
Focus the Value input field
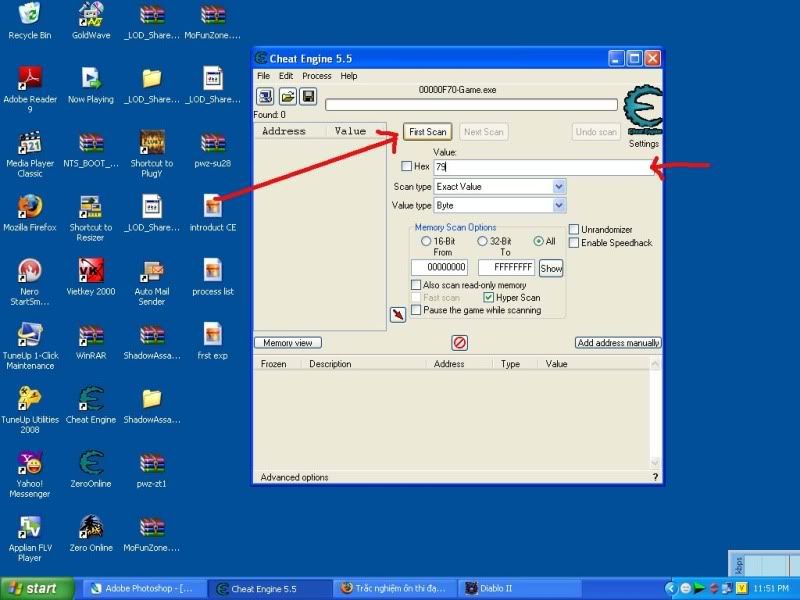(543, 167)
